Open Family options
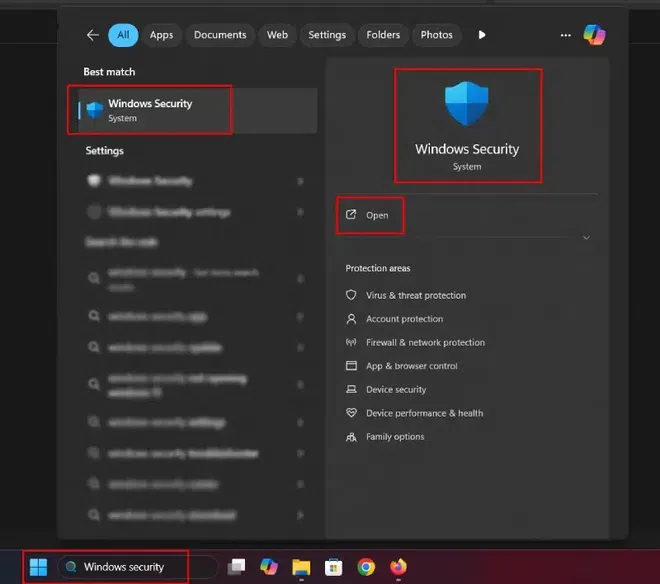Screen dimensions: 660x584 click(x=395, y=437)
